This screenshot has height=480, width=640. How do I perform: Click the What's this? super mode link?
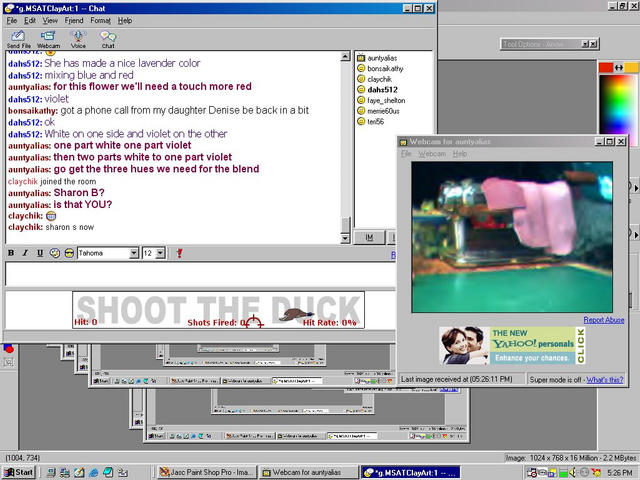(605, 380)
